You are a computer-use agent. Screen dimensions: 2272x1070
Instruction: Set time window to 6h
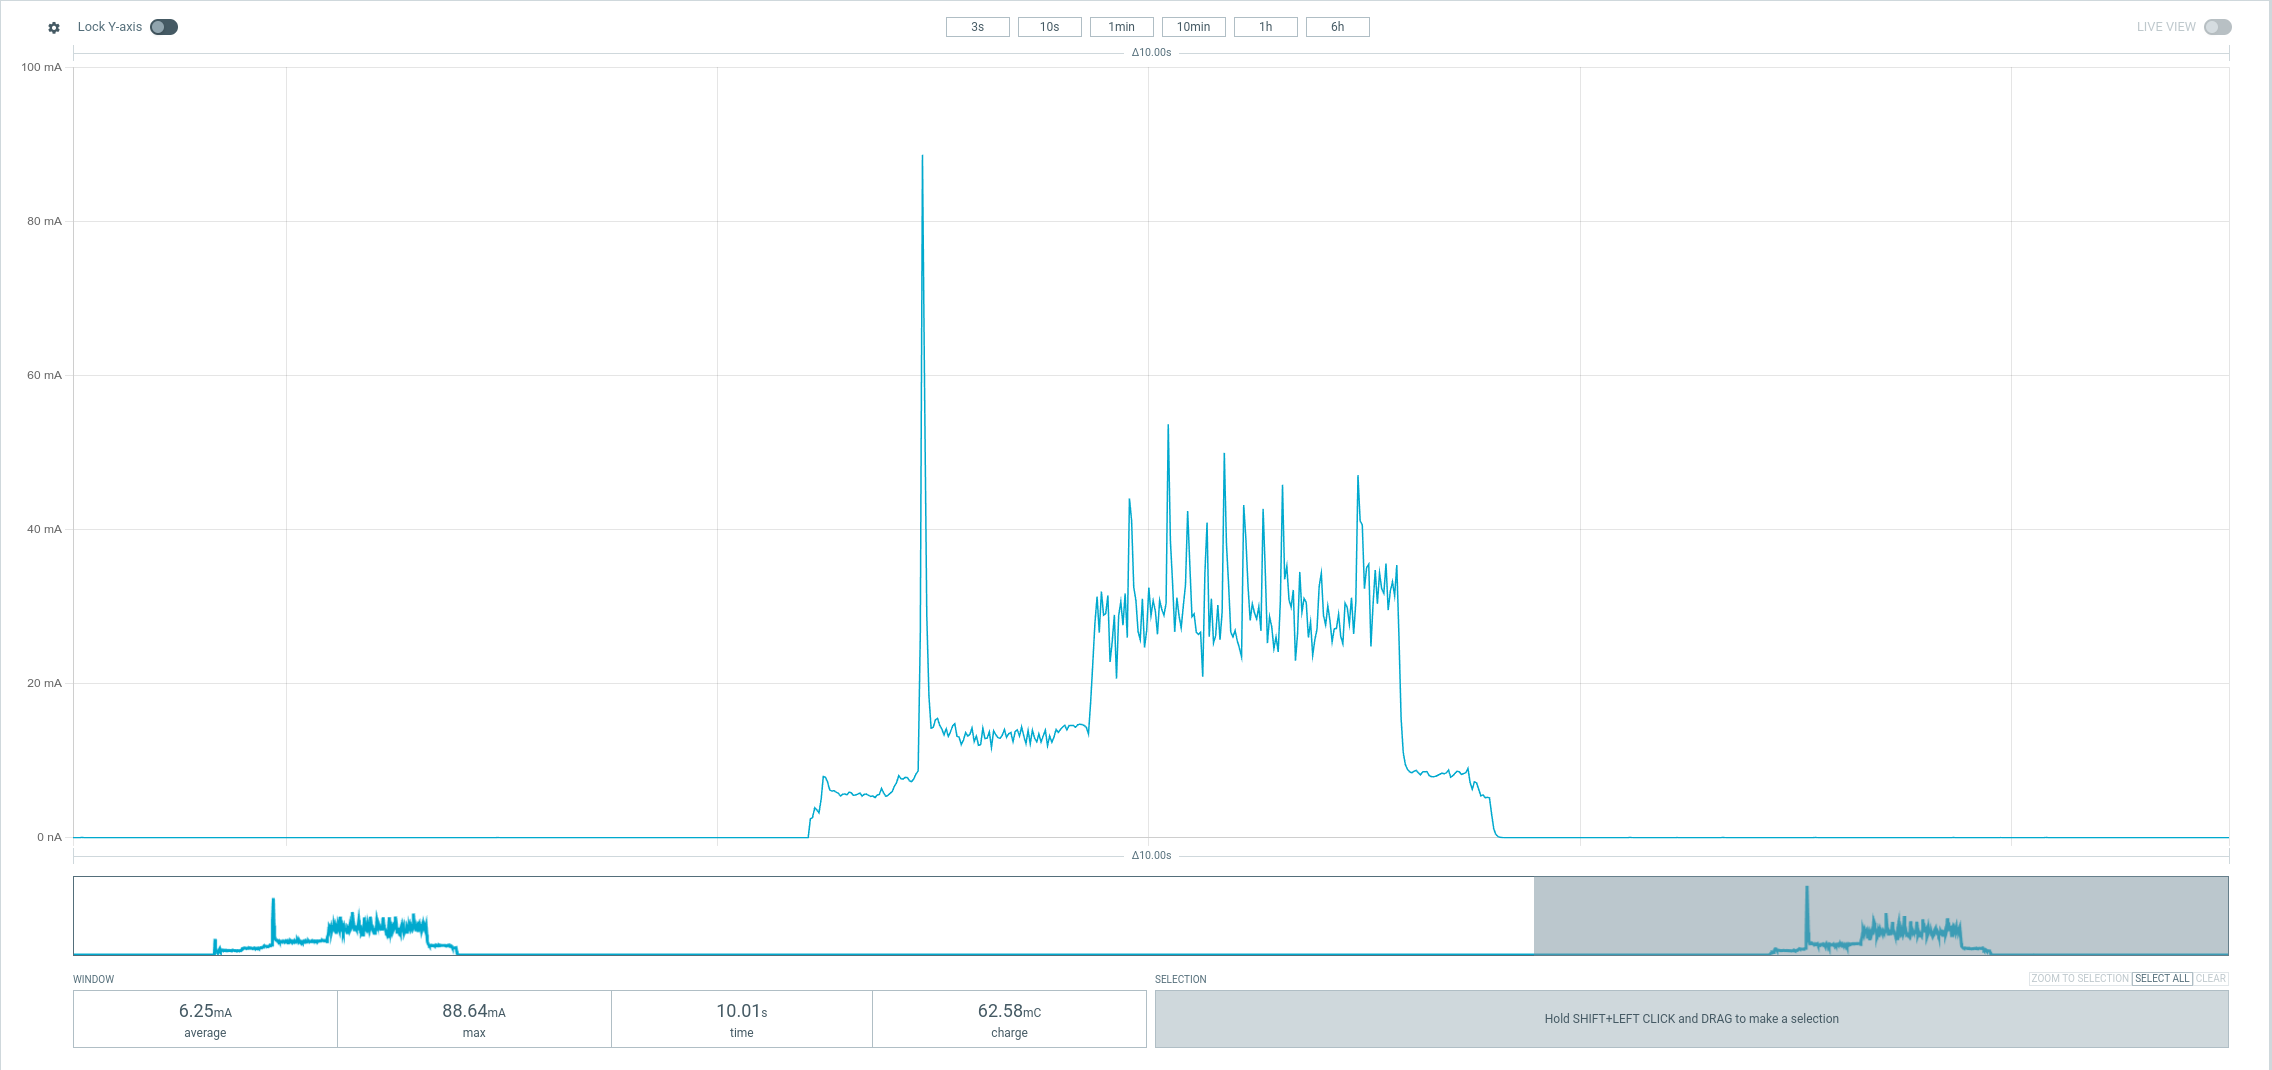1338,27
